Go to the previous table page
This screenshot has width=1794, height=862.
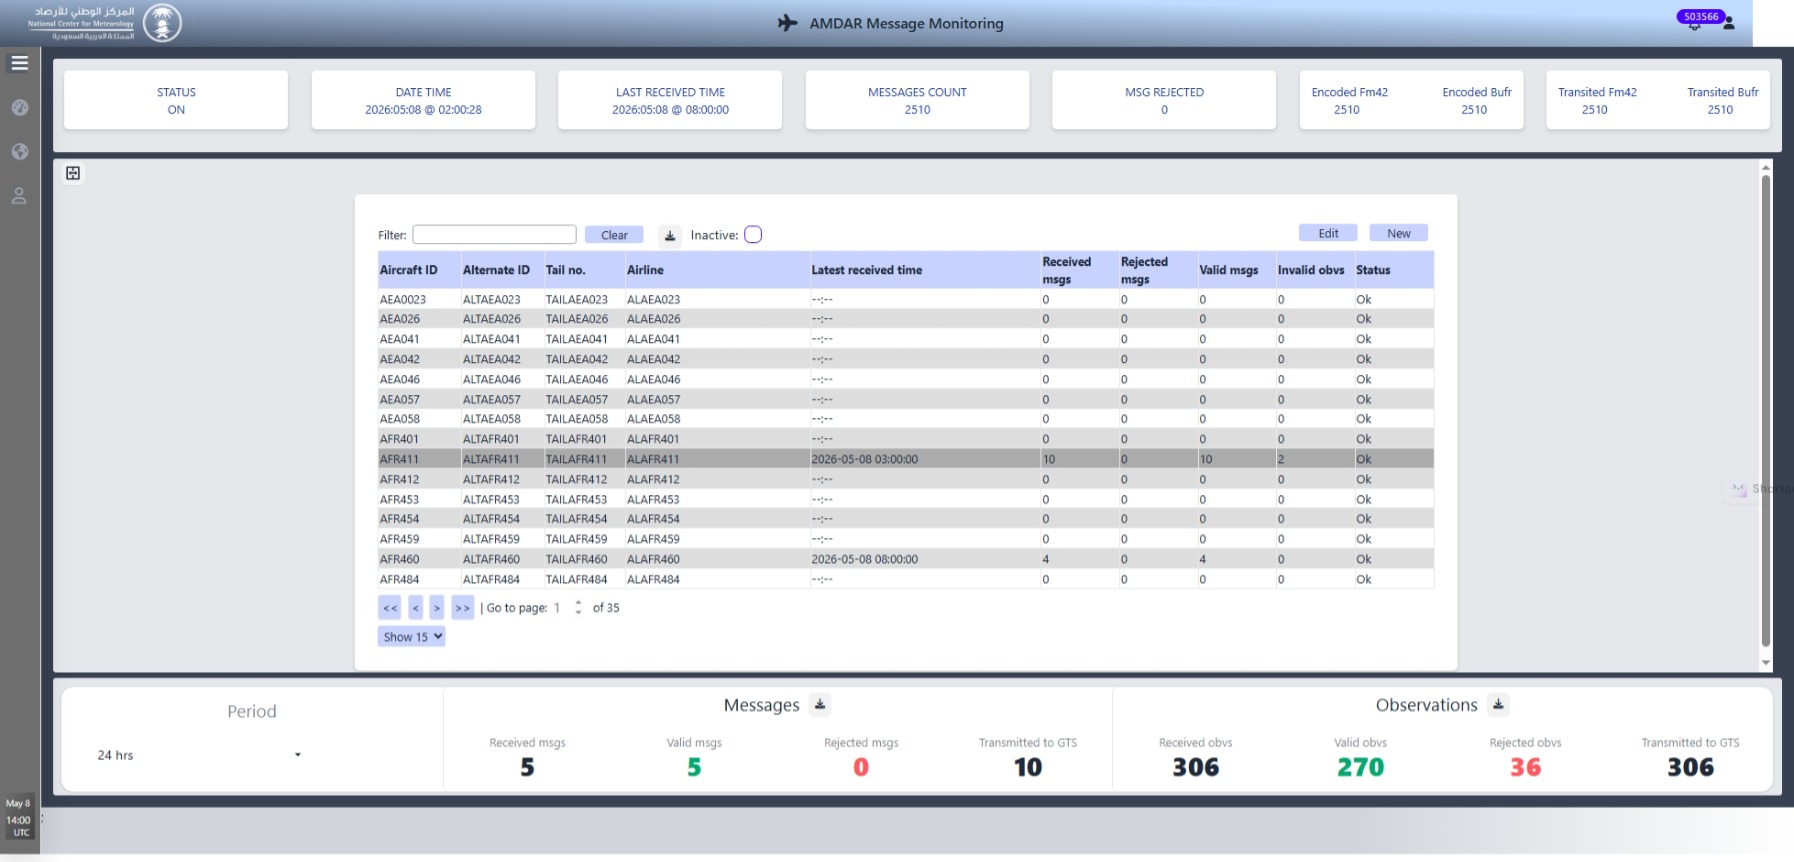[416, 607]
